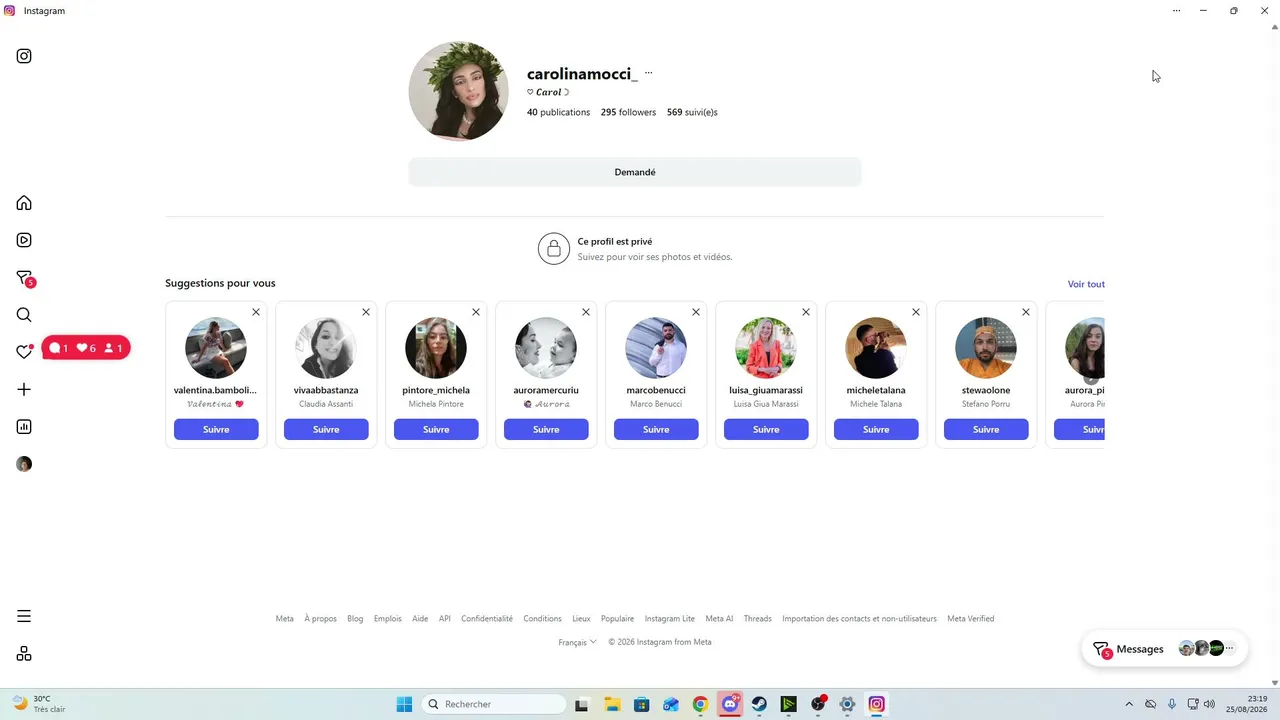The image size is (1280, 720).
Task: Dismiss the auroramercuriu suggestion
Action: click(x=586, y=312)
